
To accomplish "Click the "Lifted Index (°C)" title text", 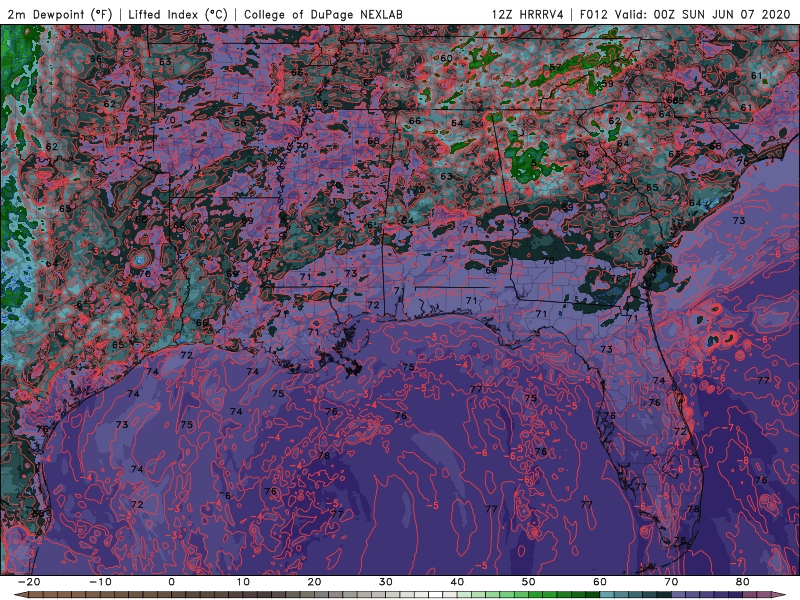I will point(178,14).
